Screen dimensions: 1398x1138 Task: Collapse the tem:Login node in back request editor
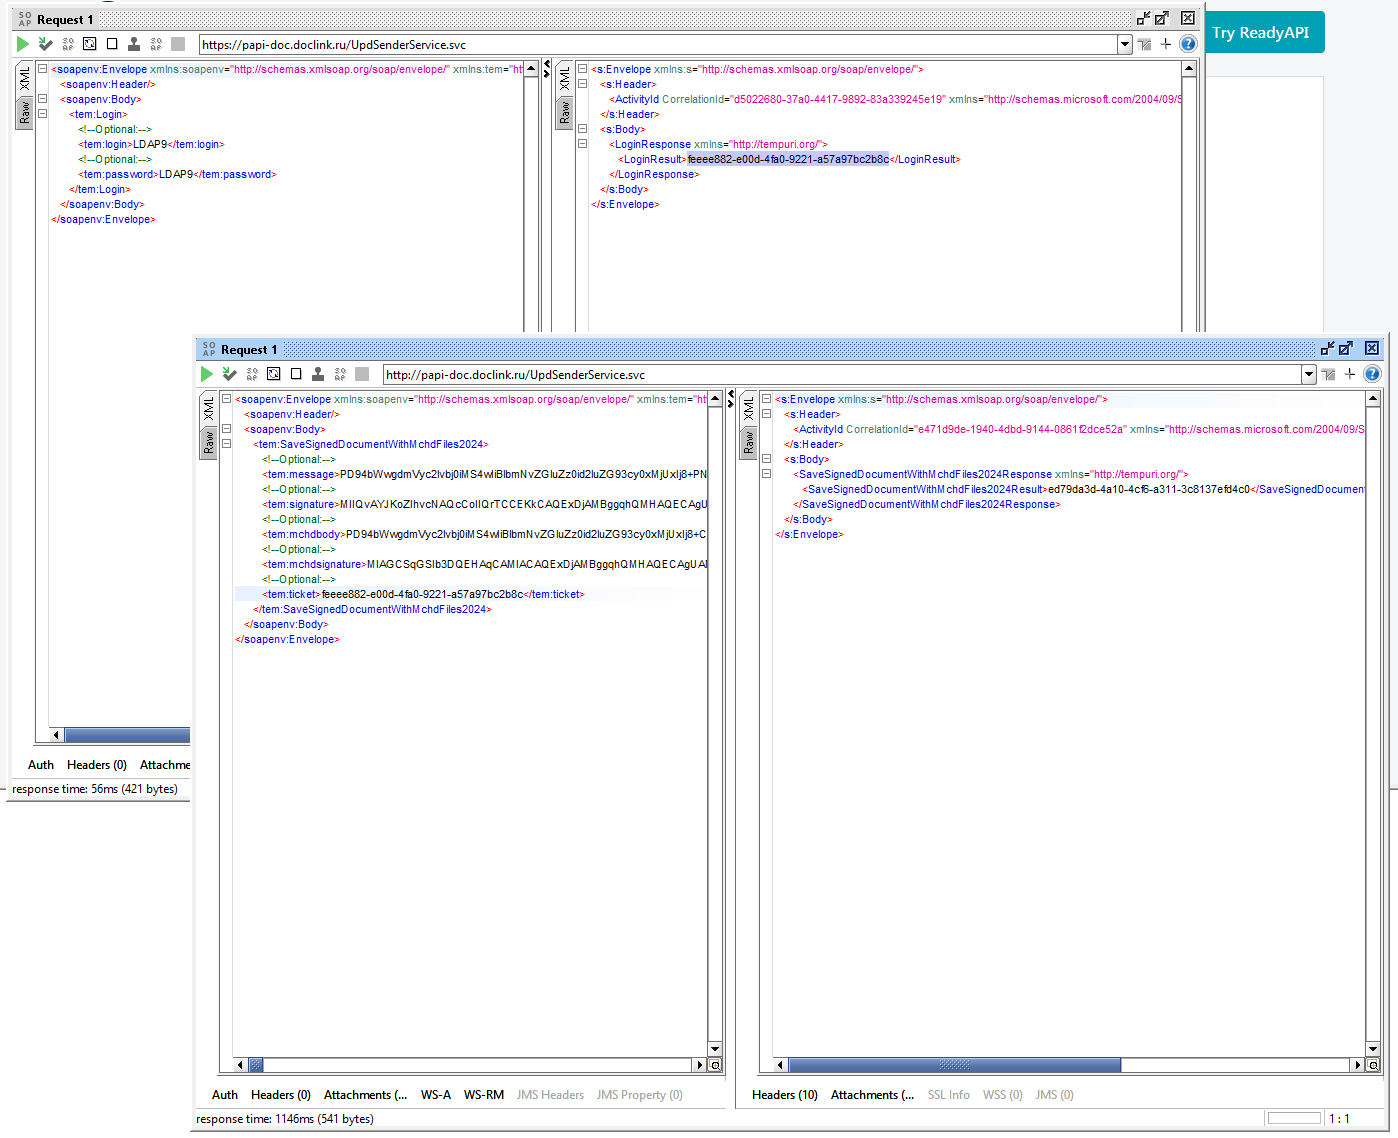[x=43, y=114]
